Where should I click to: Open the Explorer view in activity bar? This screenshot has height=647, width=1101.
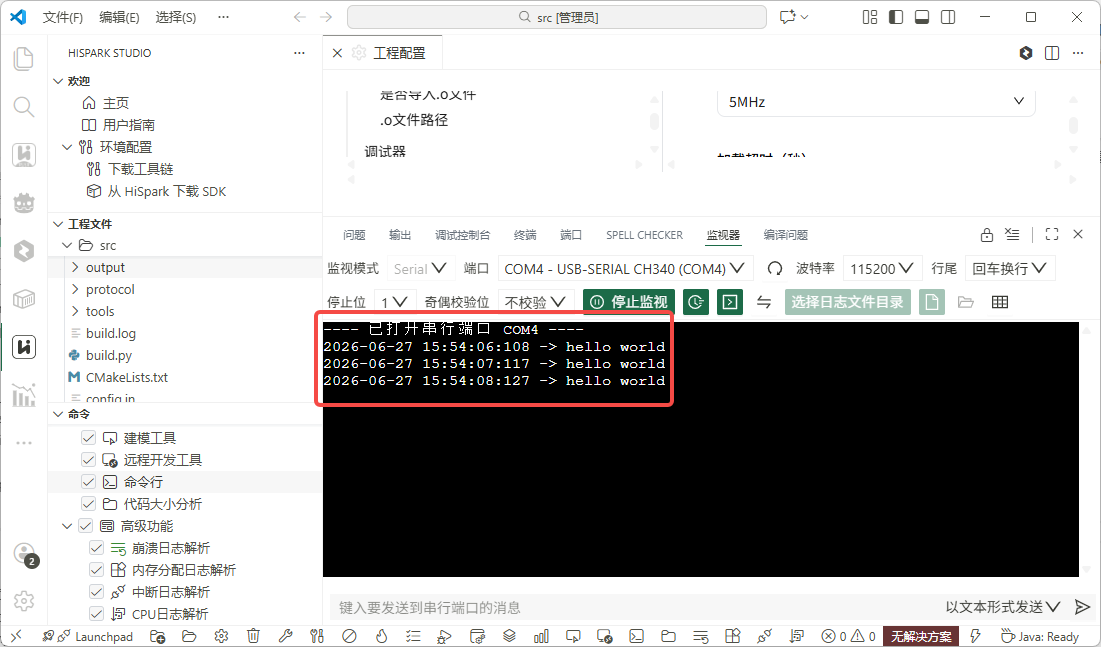click(x=24, y=58)
